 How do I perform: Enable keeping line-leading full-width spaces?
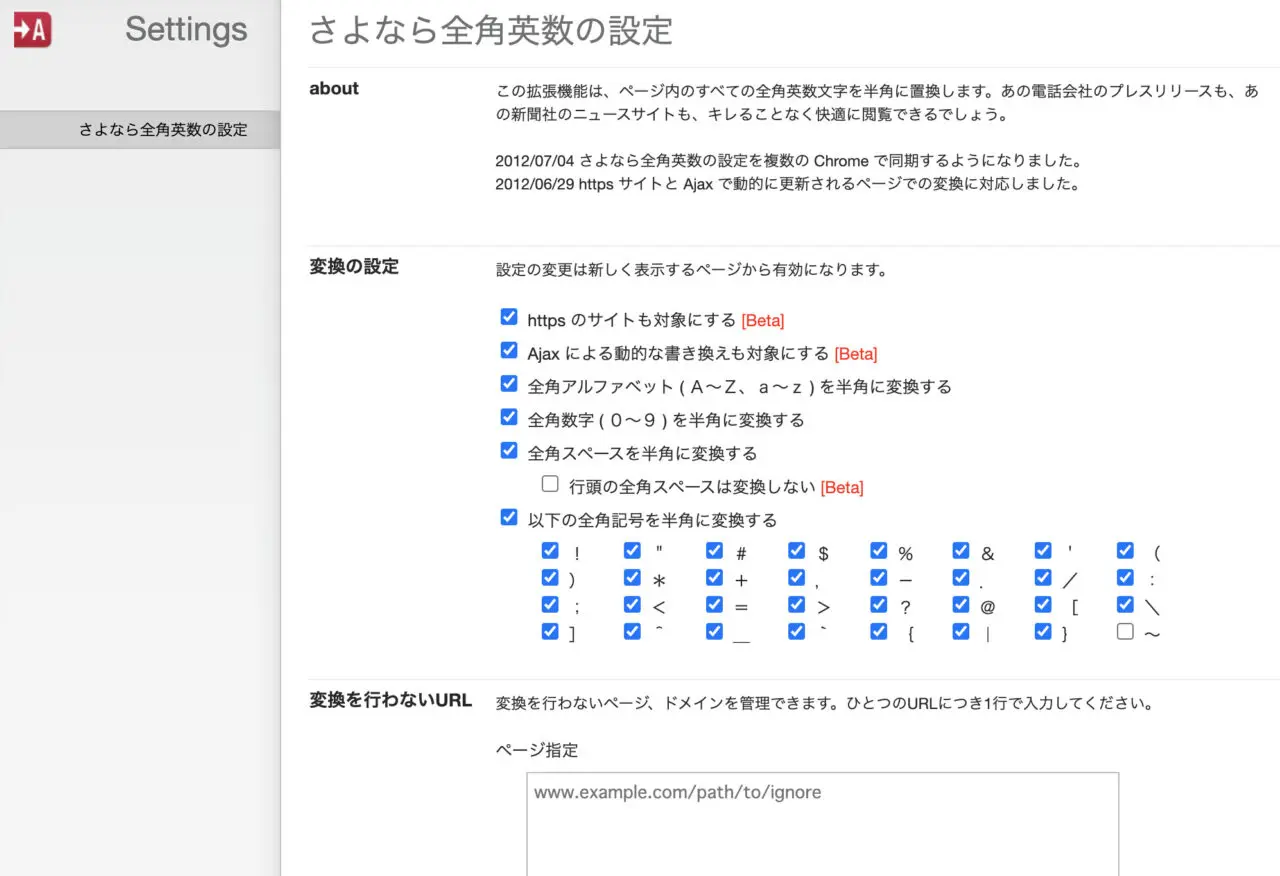(x=550, y=483)
